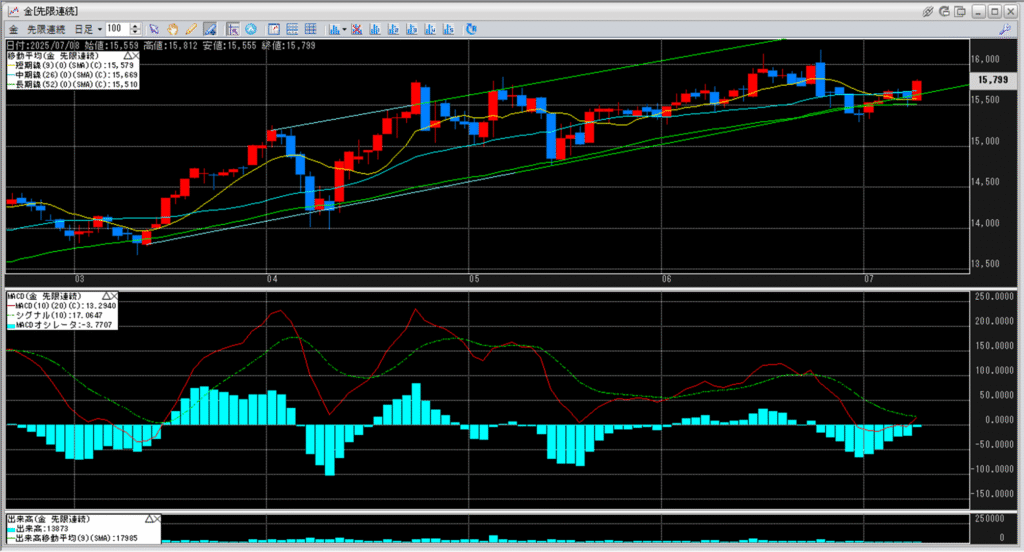Click the 16,000 price axis label
The image size is (1024, 552).
(985, 59)
